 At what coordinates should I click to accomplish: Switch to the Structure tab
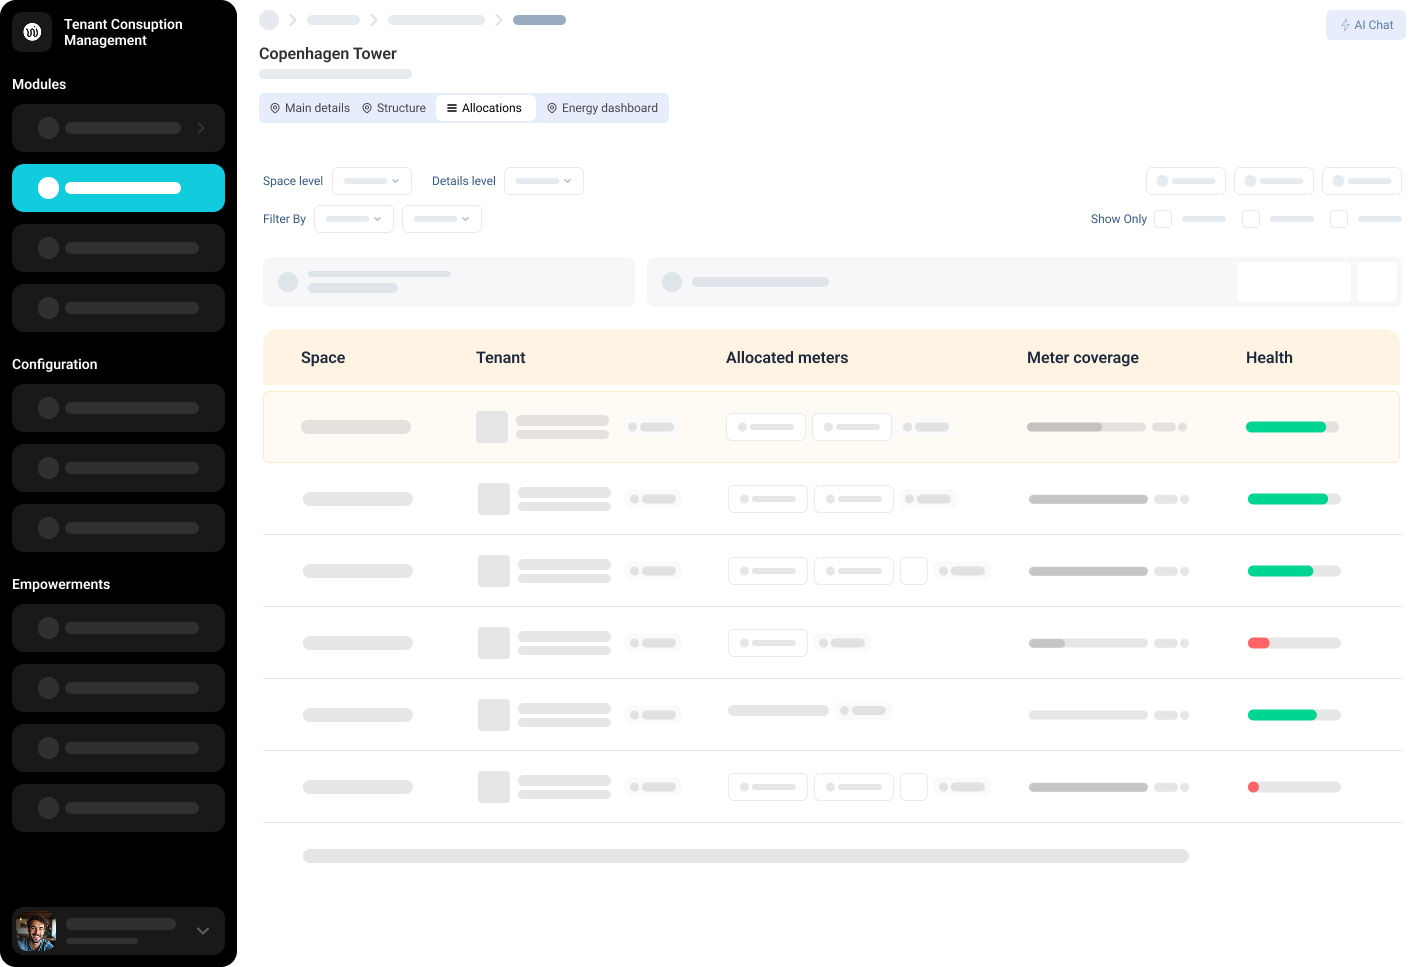tap(394, 108)
